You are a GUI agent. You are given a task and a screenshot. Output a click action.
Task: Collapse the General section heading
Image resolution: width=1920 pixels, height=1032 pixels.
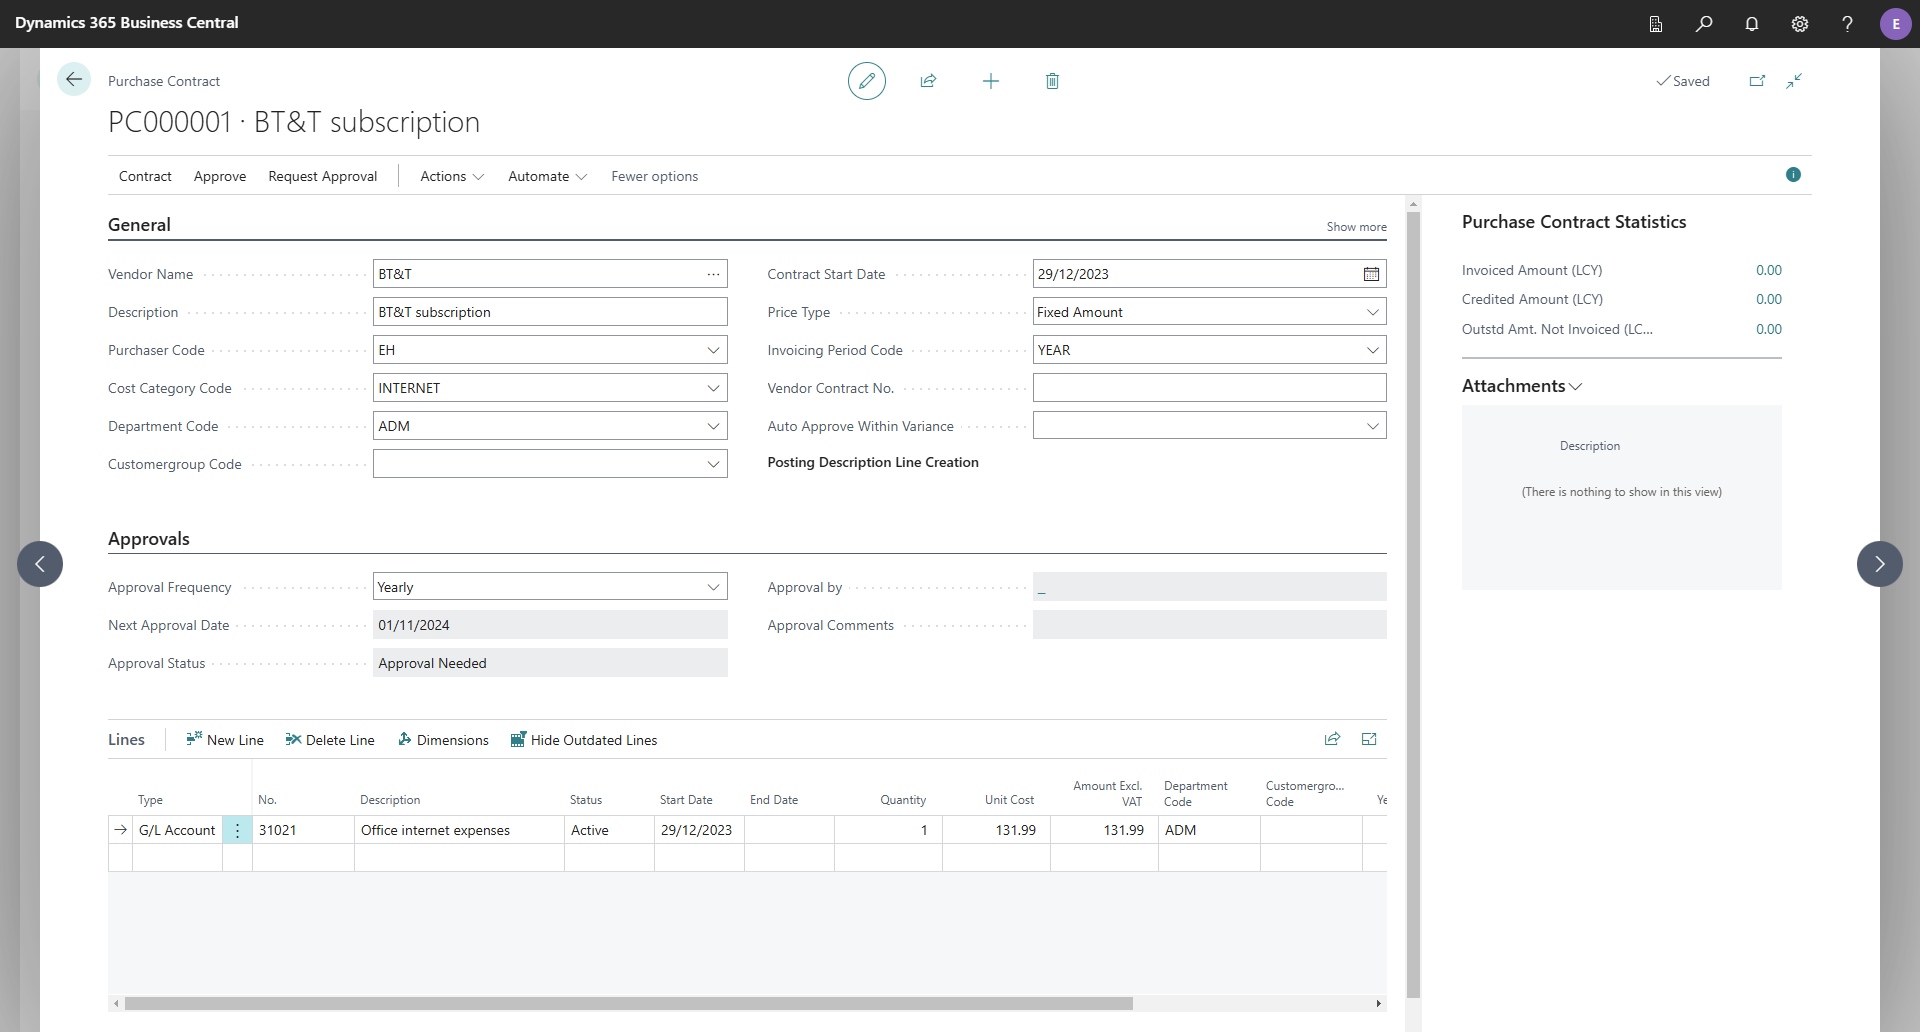[139, 225]
